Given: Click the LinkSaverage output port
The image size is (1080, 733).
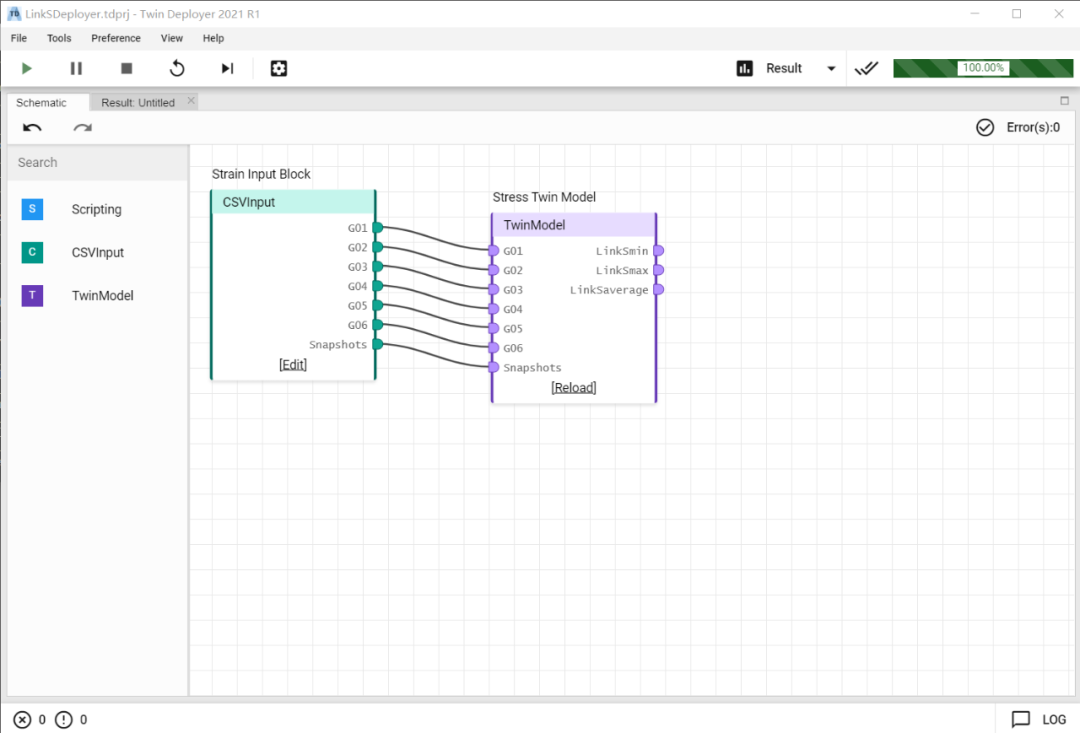Looking at the screenshot, I should pyautogui.click(x=658, y=289).
